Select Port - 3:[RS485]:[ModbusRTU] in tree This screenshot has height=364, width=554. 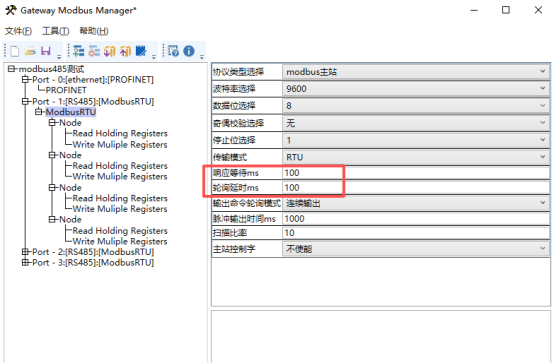(93, 263)
